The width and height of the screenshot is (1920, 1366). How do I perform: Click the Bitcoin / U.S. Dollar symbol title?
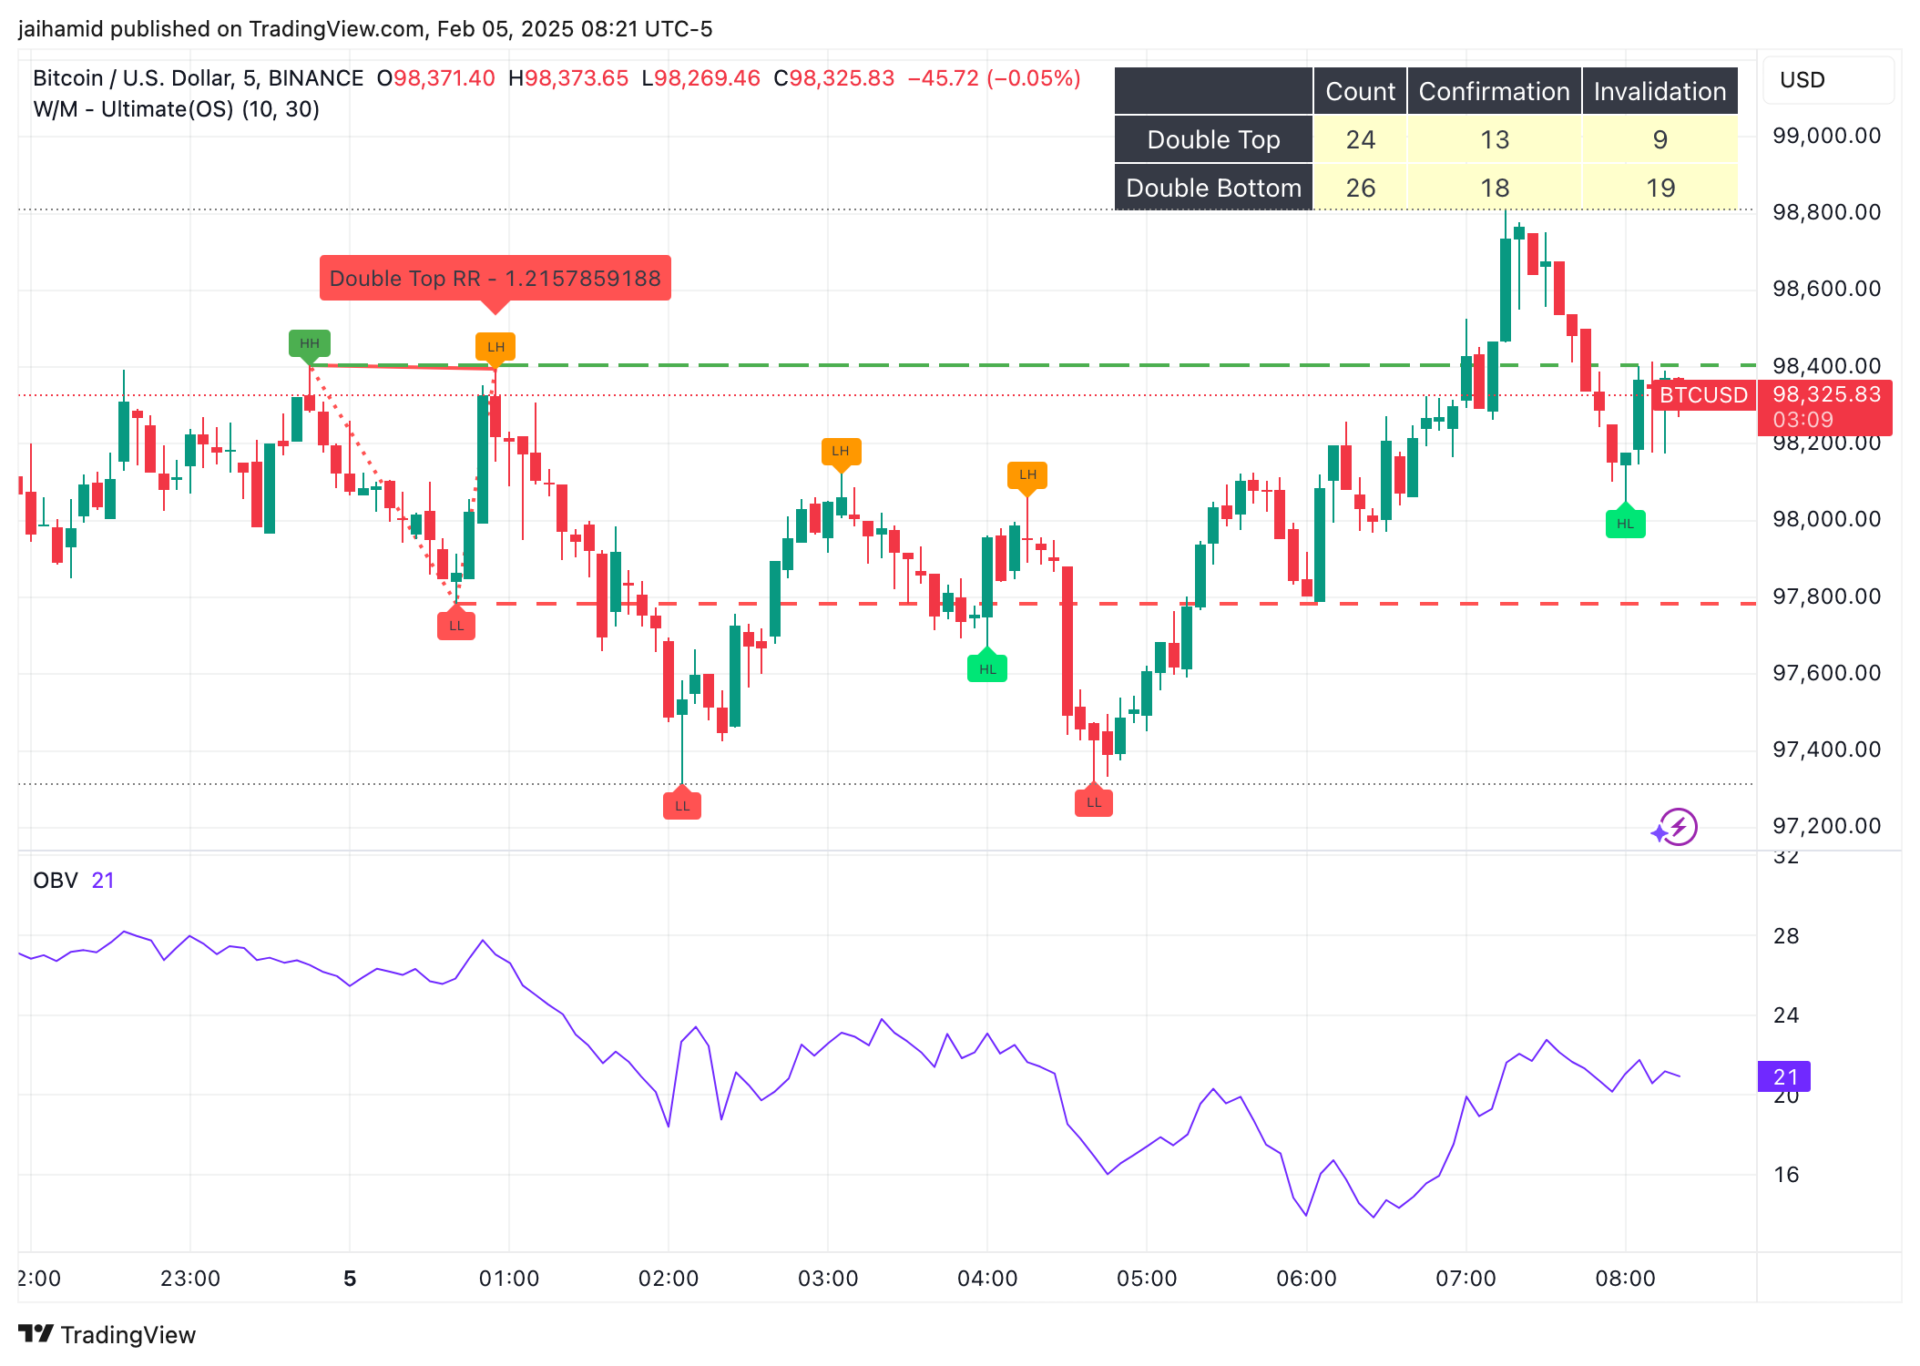point(198,78)
